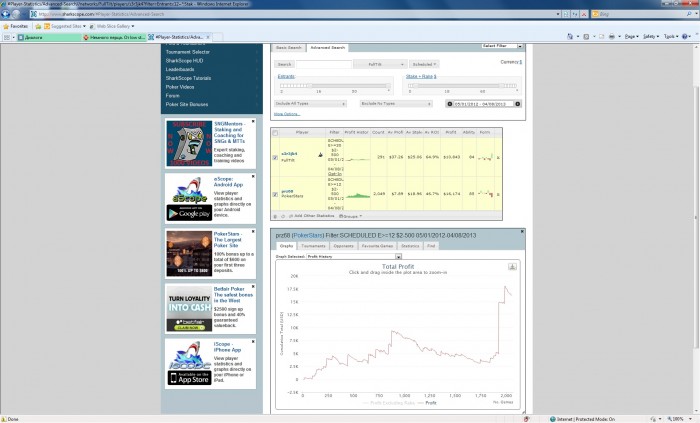This screenshot has height=423, width=700.
Task: Click the More Options link
Action: (287, 114)
